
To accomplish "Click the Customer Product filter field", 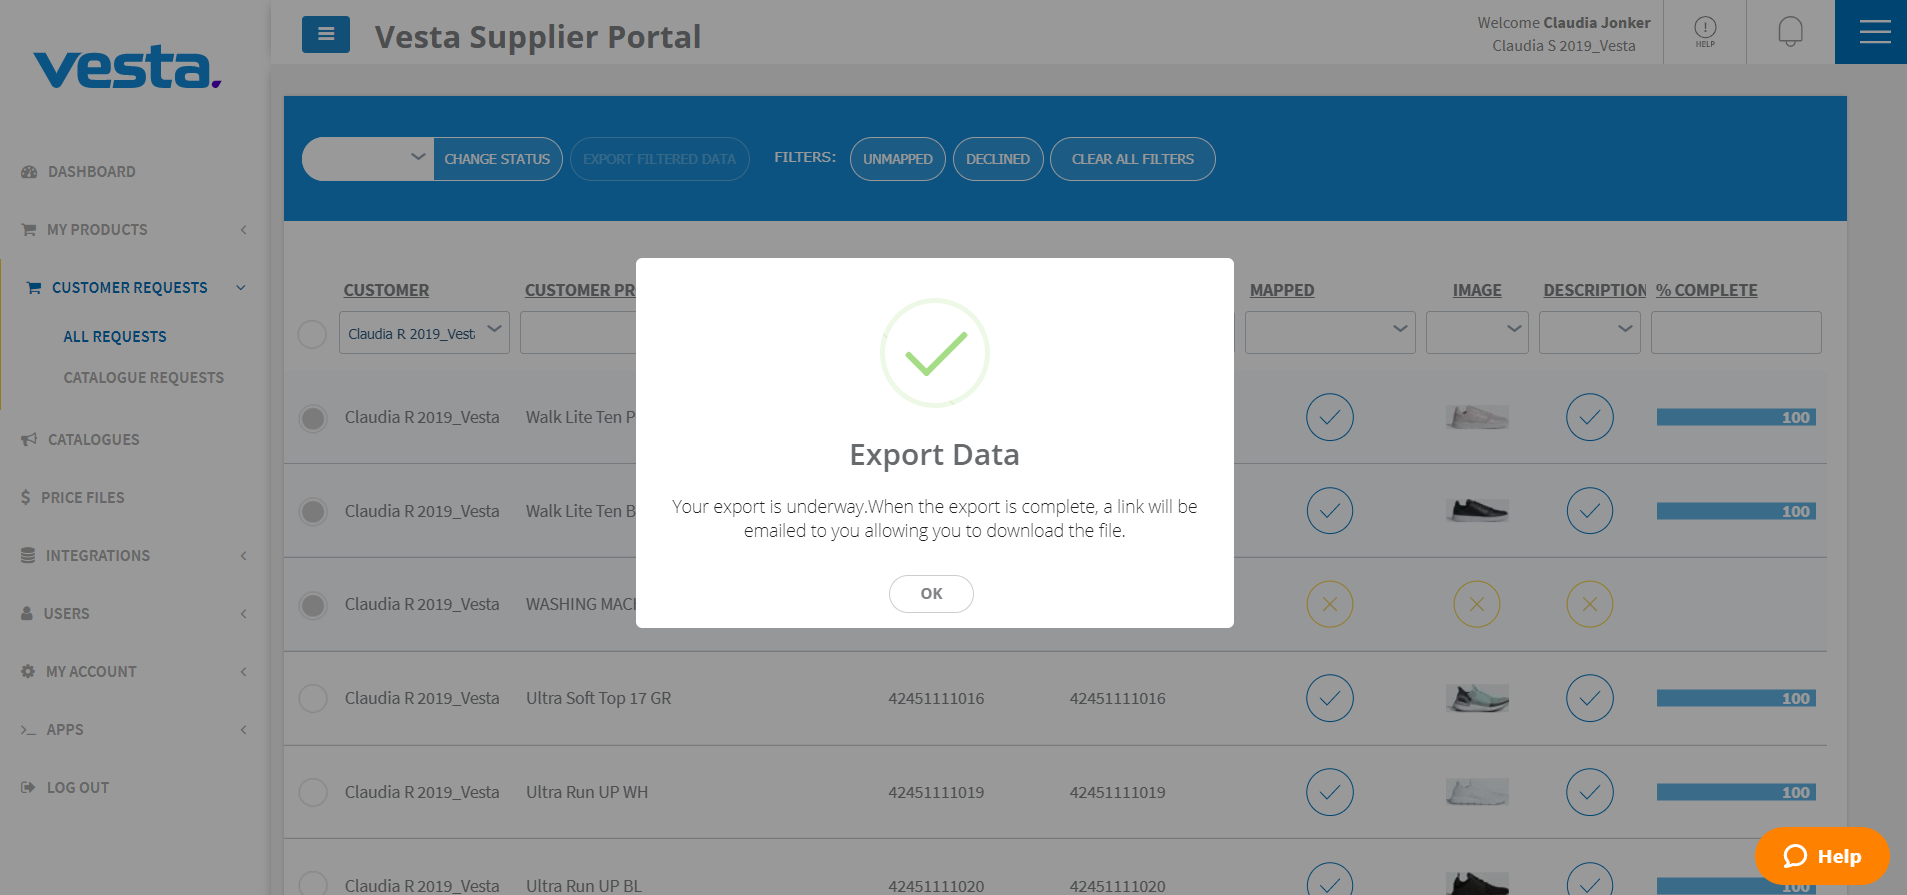I will pos(578,332).
